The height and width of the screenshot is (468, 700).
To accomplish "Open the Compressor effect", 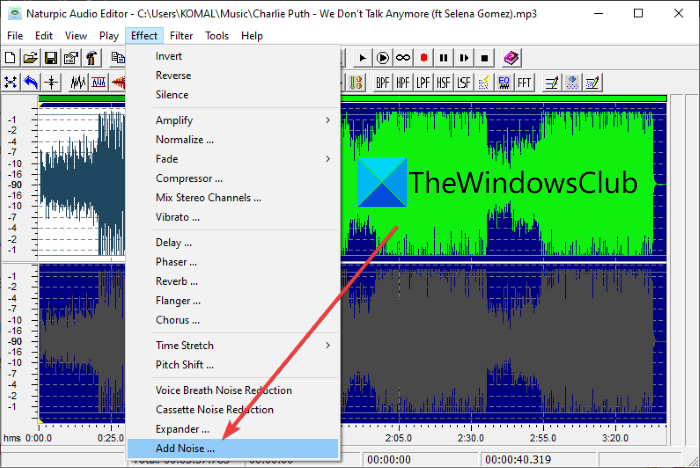I will pos(233,178).
